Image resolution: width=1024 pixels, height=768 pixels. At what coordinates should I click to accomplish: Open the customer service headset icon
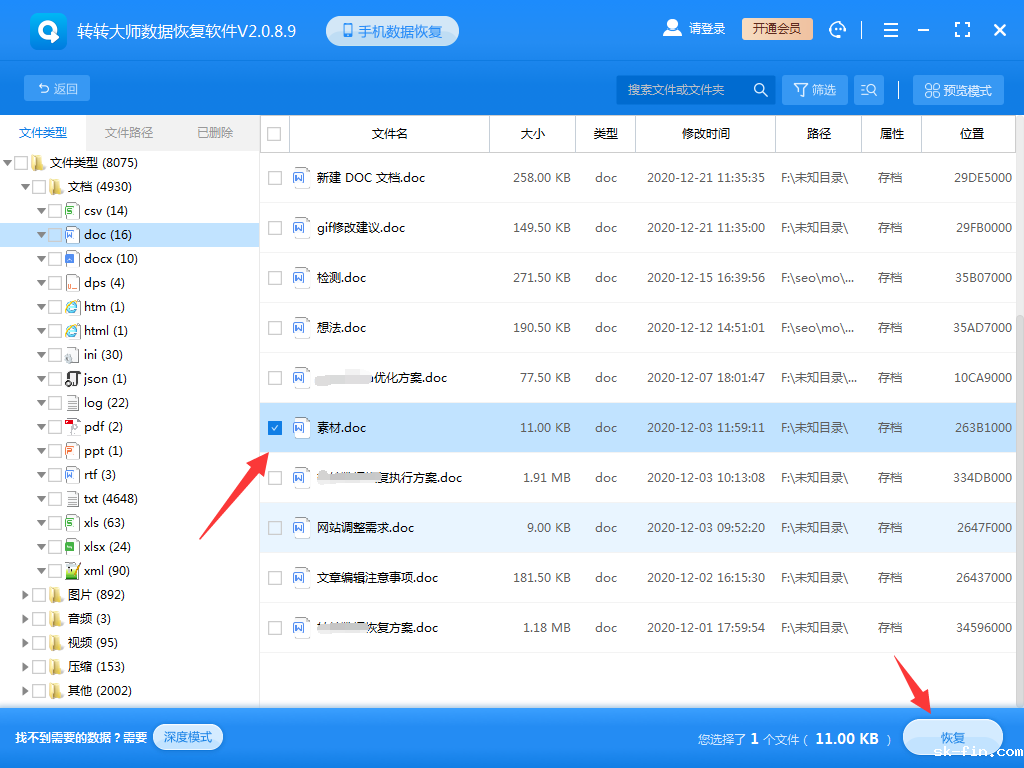click(x=837, y=29)
